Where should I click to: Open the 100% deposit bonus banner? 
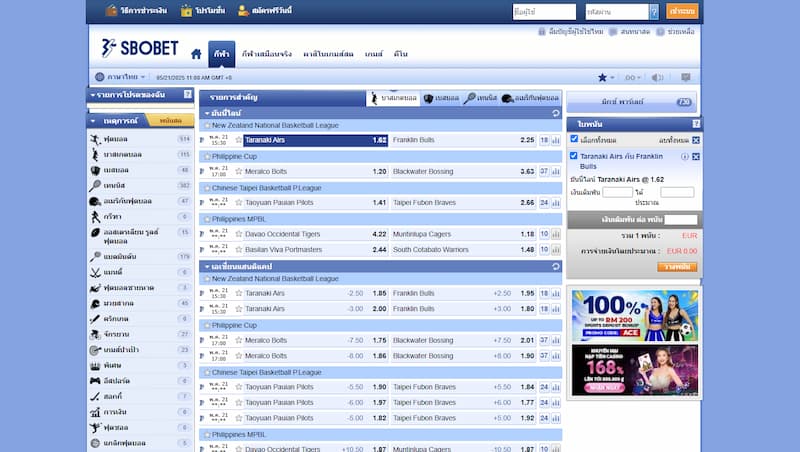tap(635, 316)
